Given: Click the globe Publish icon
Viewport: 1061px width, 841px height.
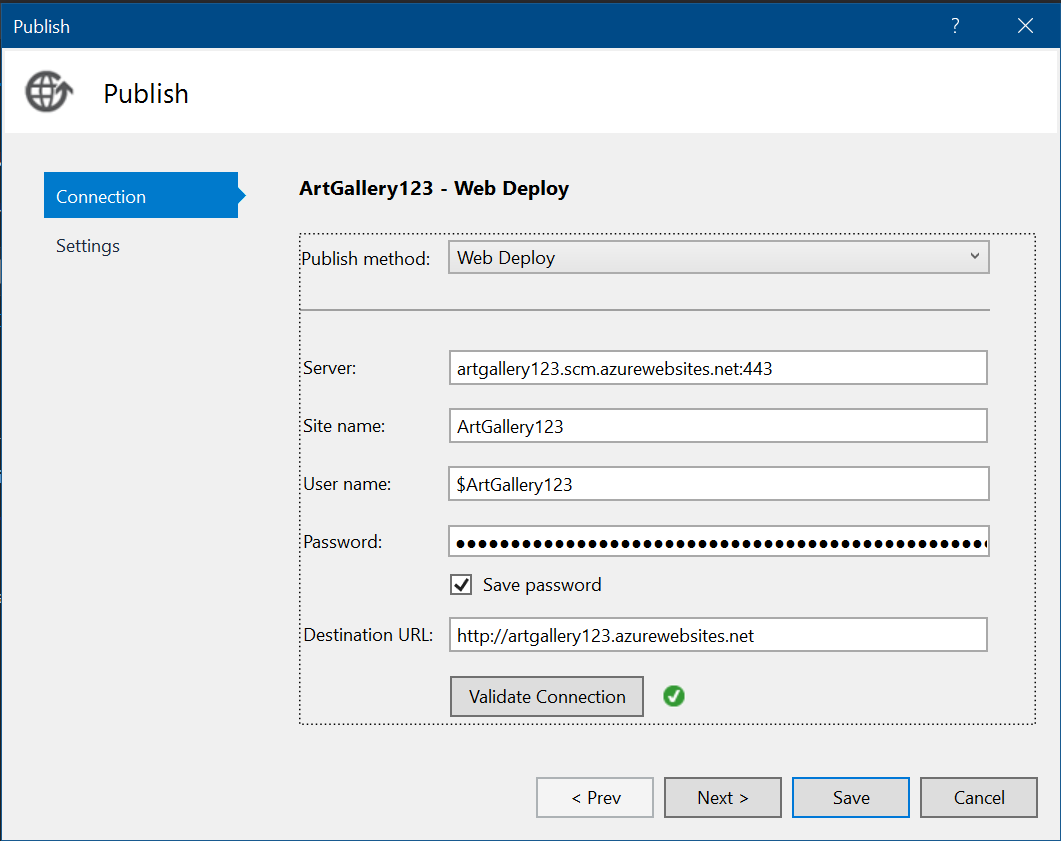Looking at the screenshot, I should tap(49, 91).
